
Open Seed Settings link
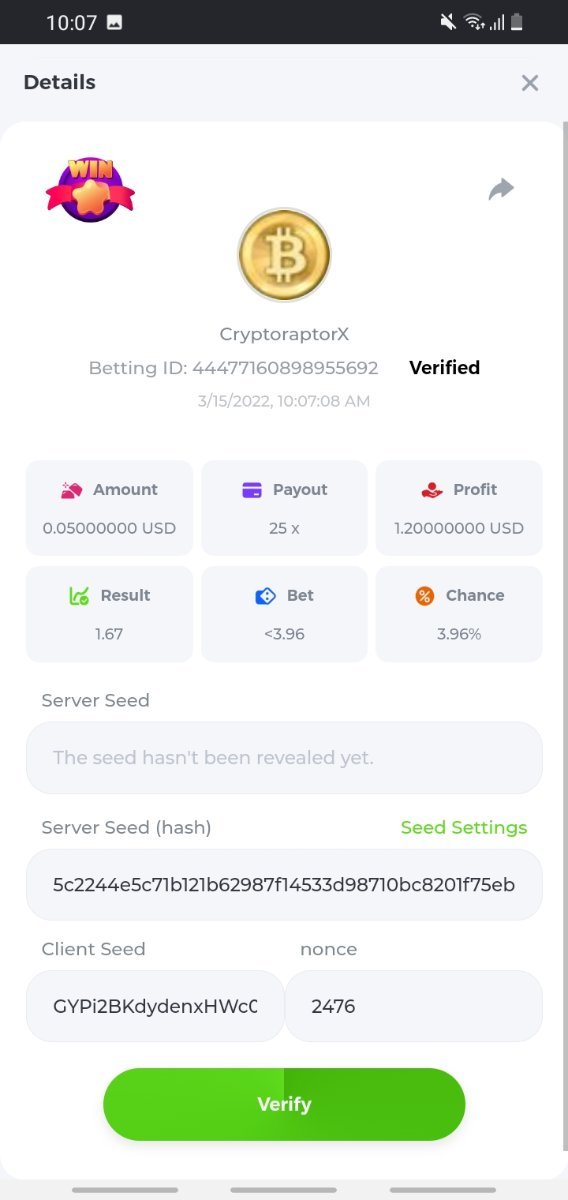point(464,828)
